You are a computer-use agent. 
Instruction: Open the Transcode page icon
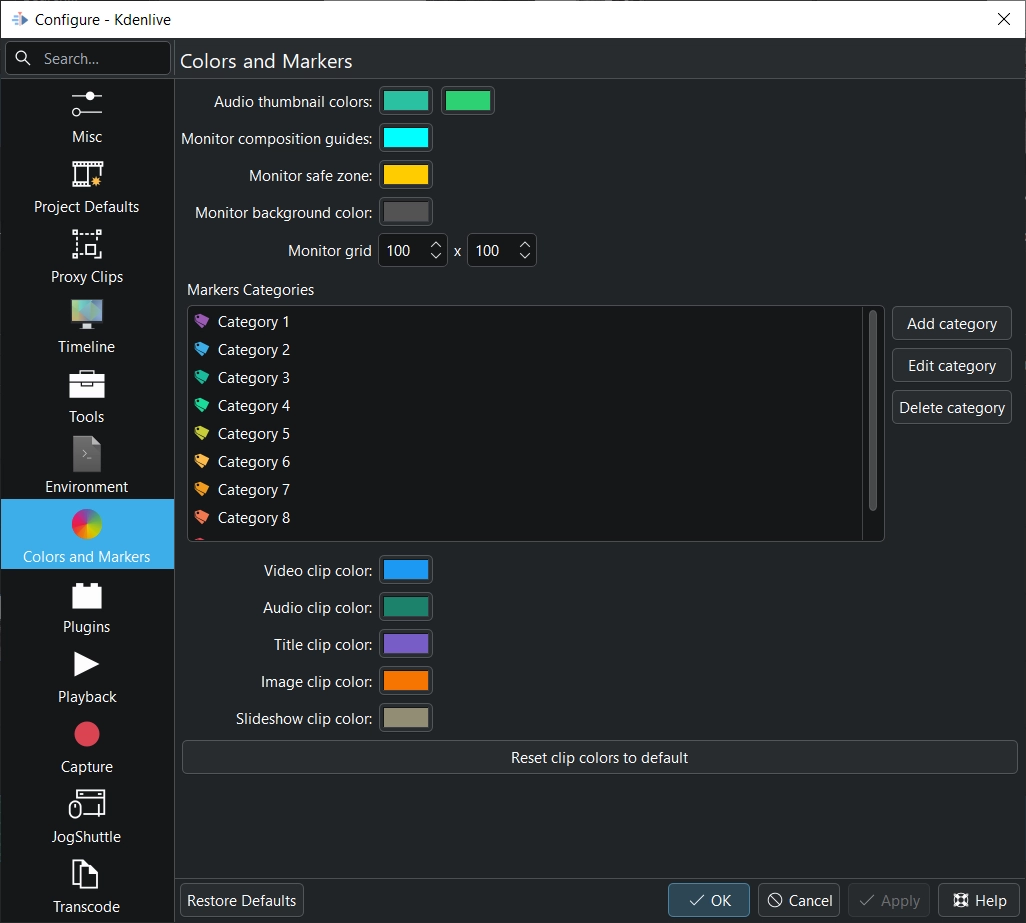[x=85, y=874]
